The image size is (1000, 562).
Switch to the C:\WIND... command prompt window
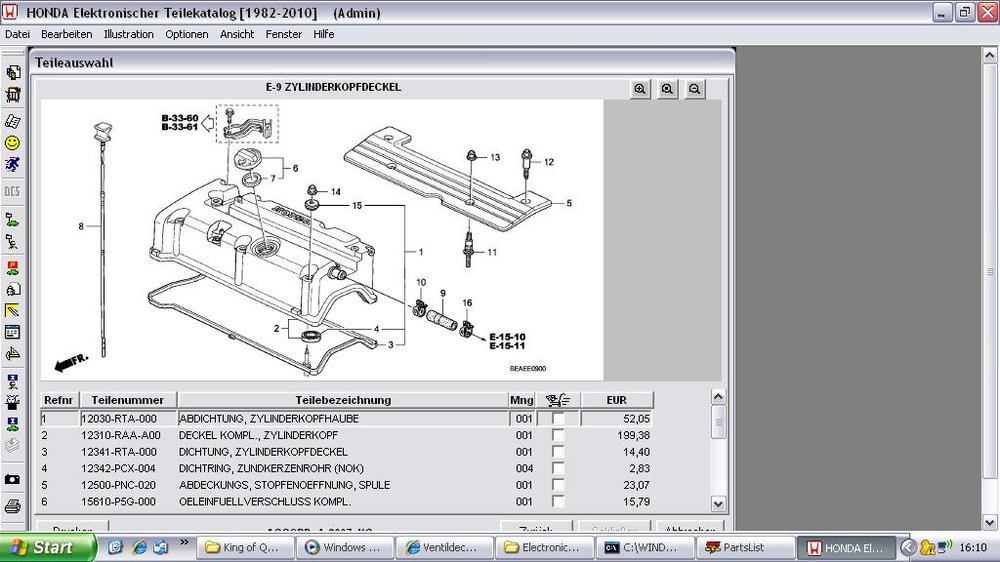646,547
